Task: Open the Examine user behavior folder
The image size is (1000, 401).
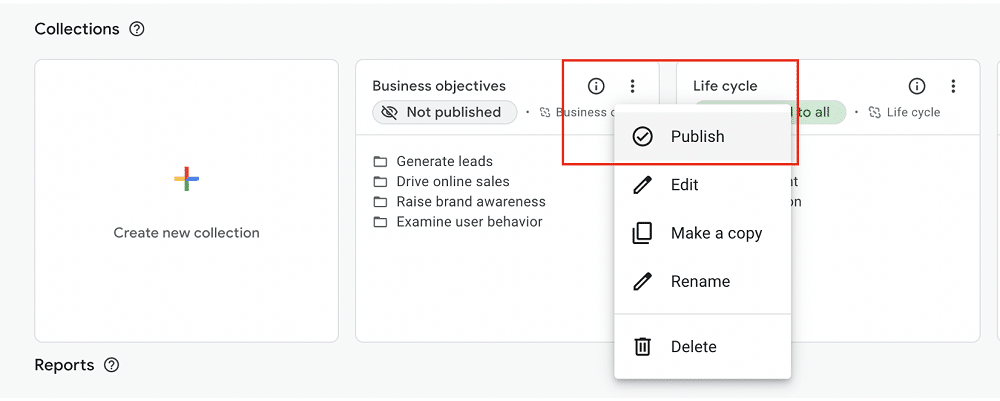Action: point(458,222)
